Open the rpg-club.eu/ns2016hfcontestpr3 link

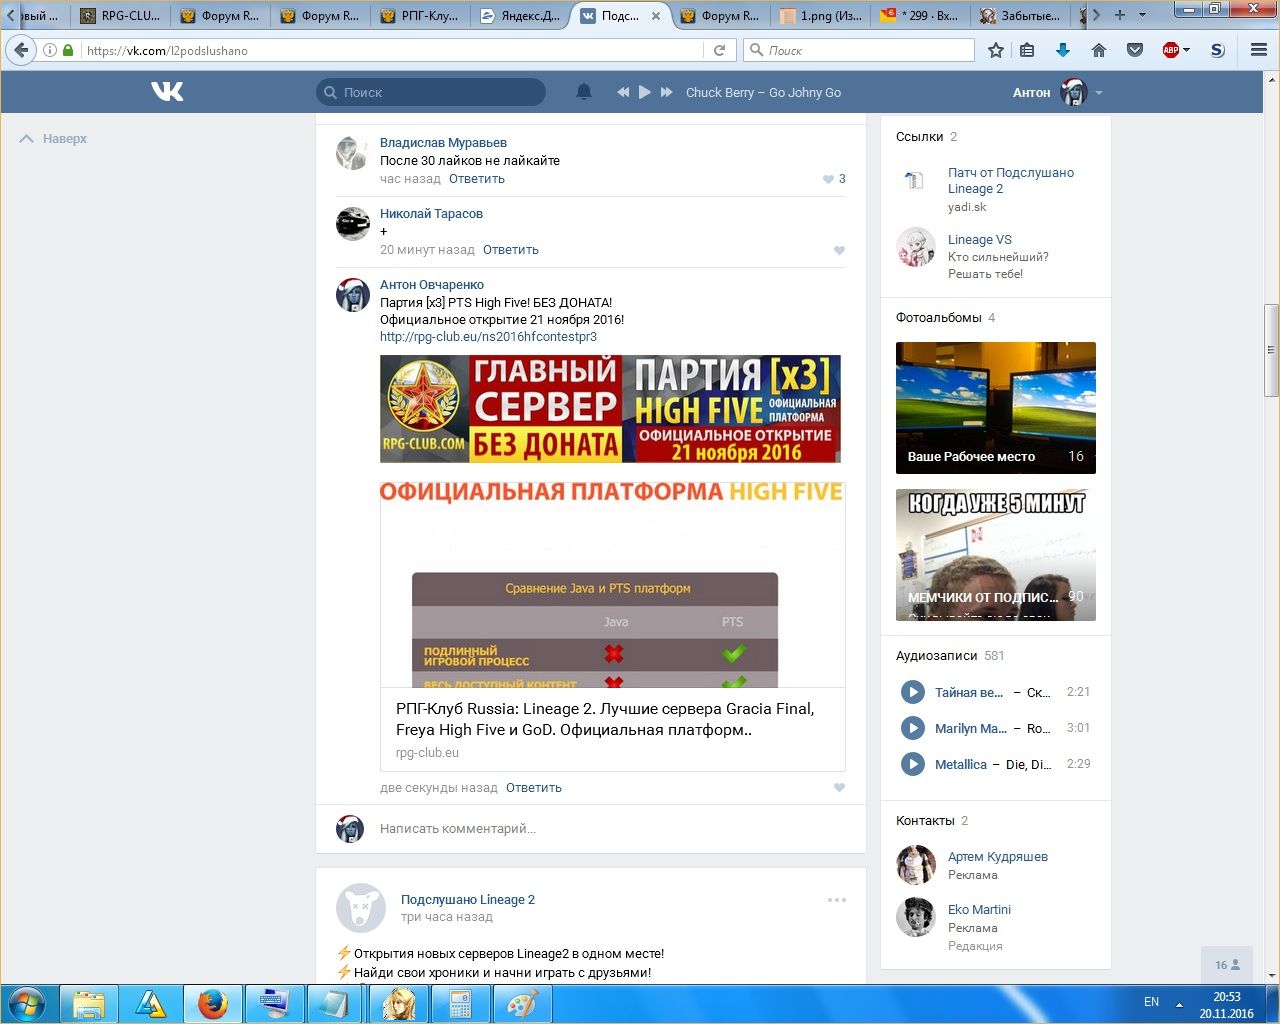tap(488, 337)
